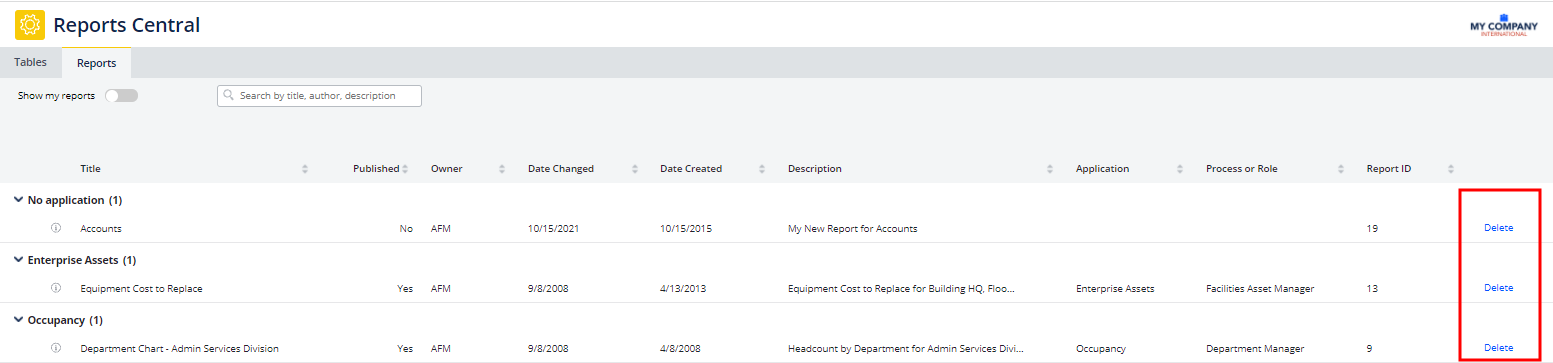Sort by Description column arrows
The height and width of the screenshot is (363, 1553).
(x=1050, y=169)
